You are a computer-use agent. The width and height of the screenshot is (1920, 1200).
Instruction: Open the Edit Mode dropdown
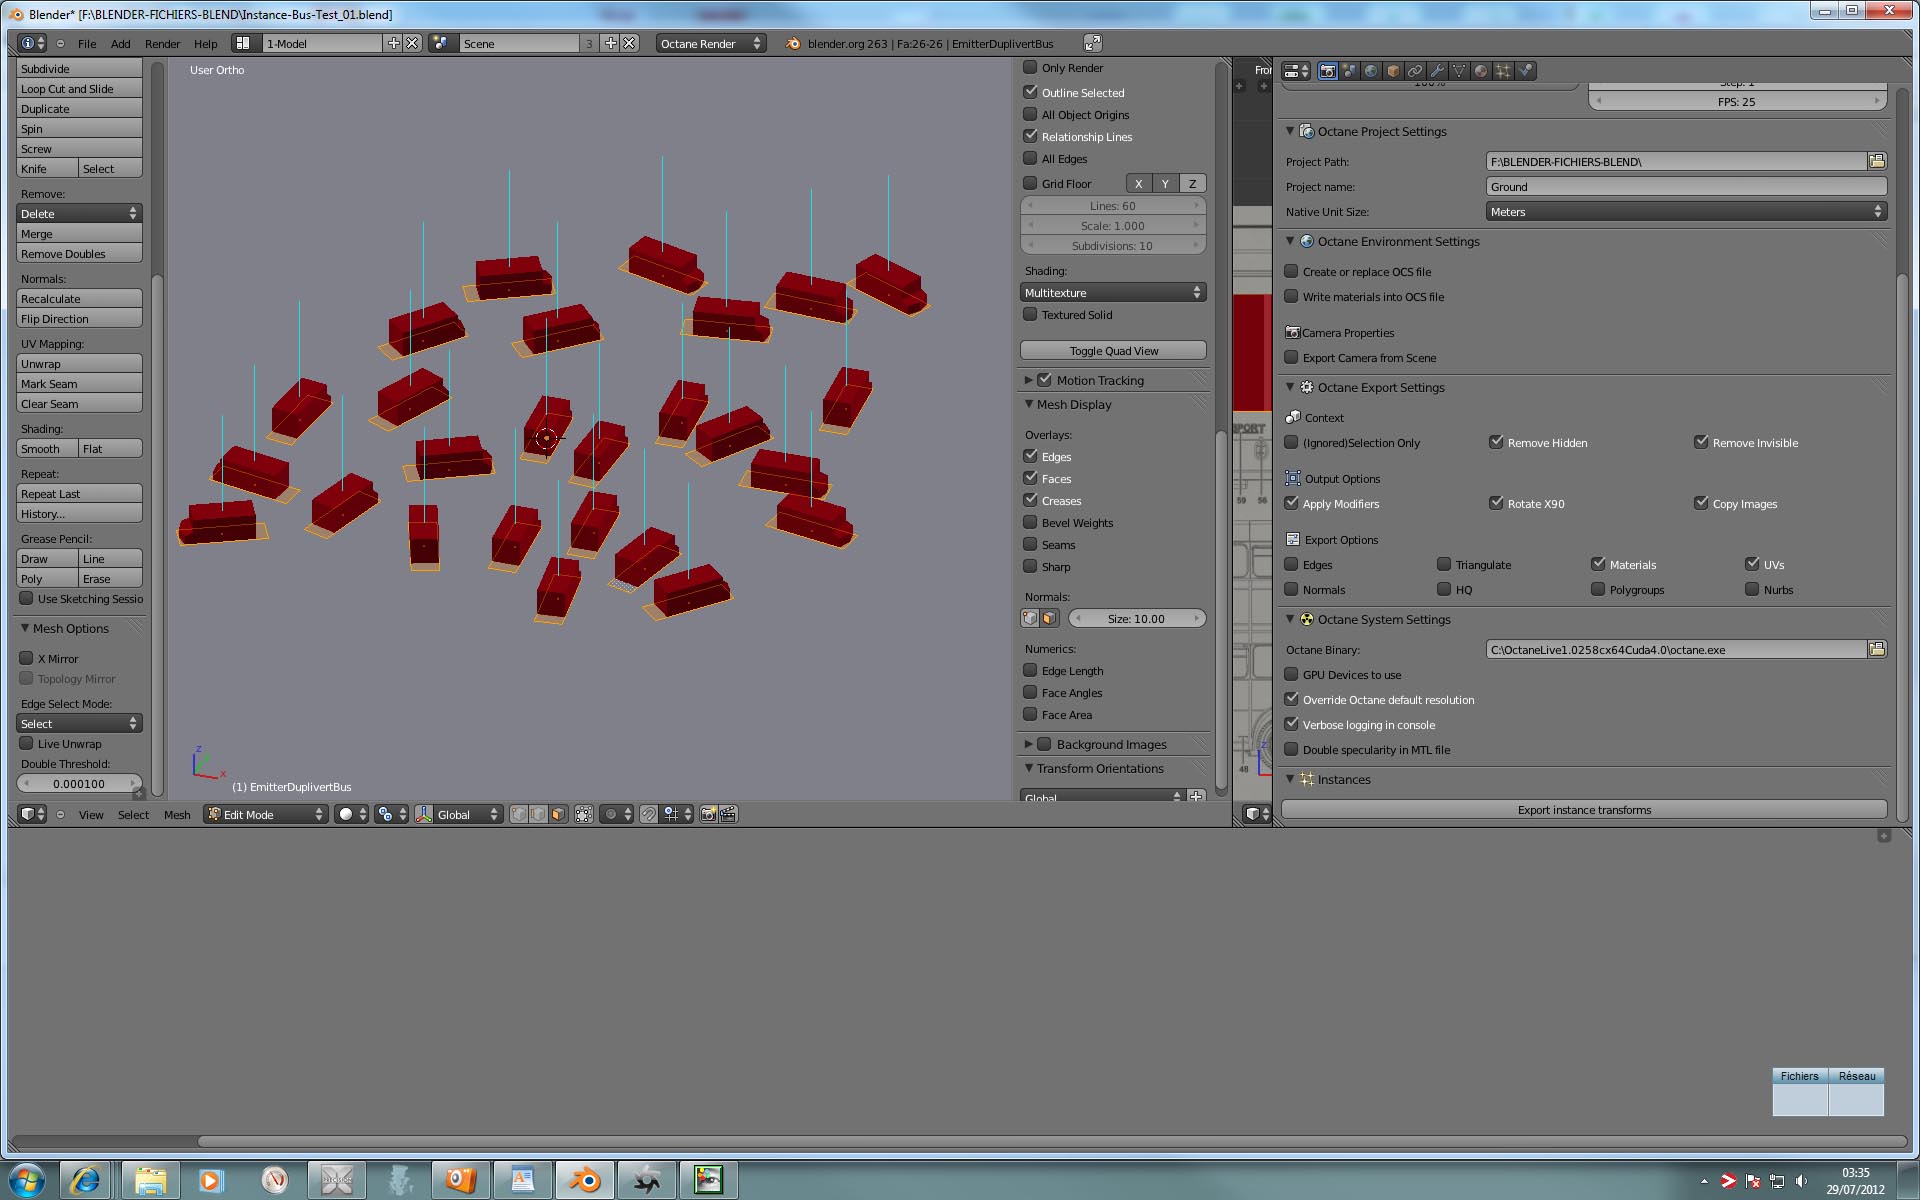pyautogui.click(x=266, y=815)
